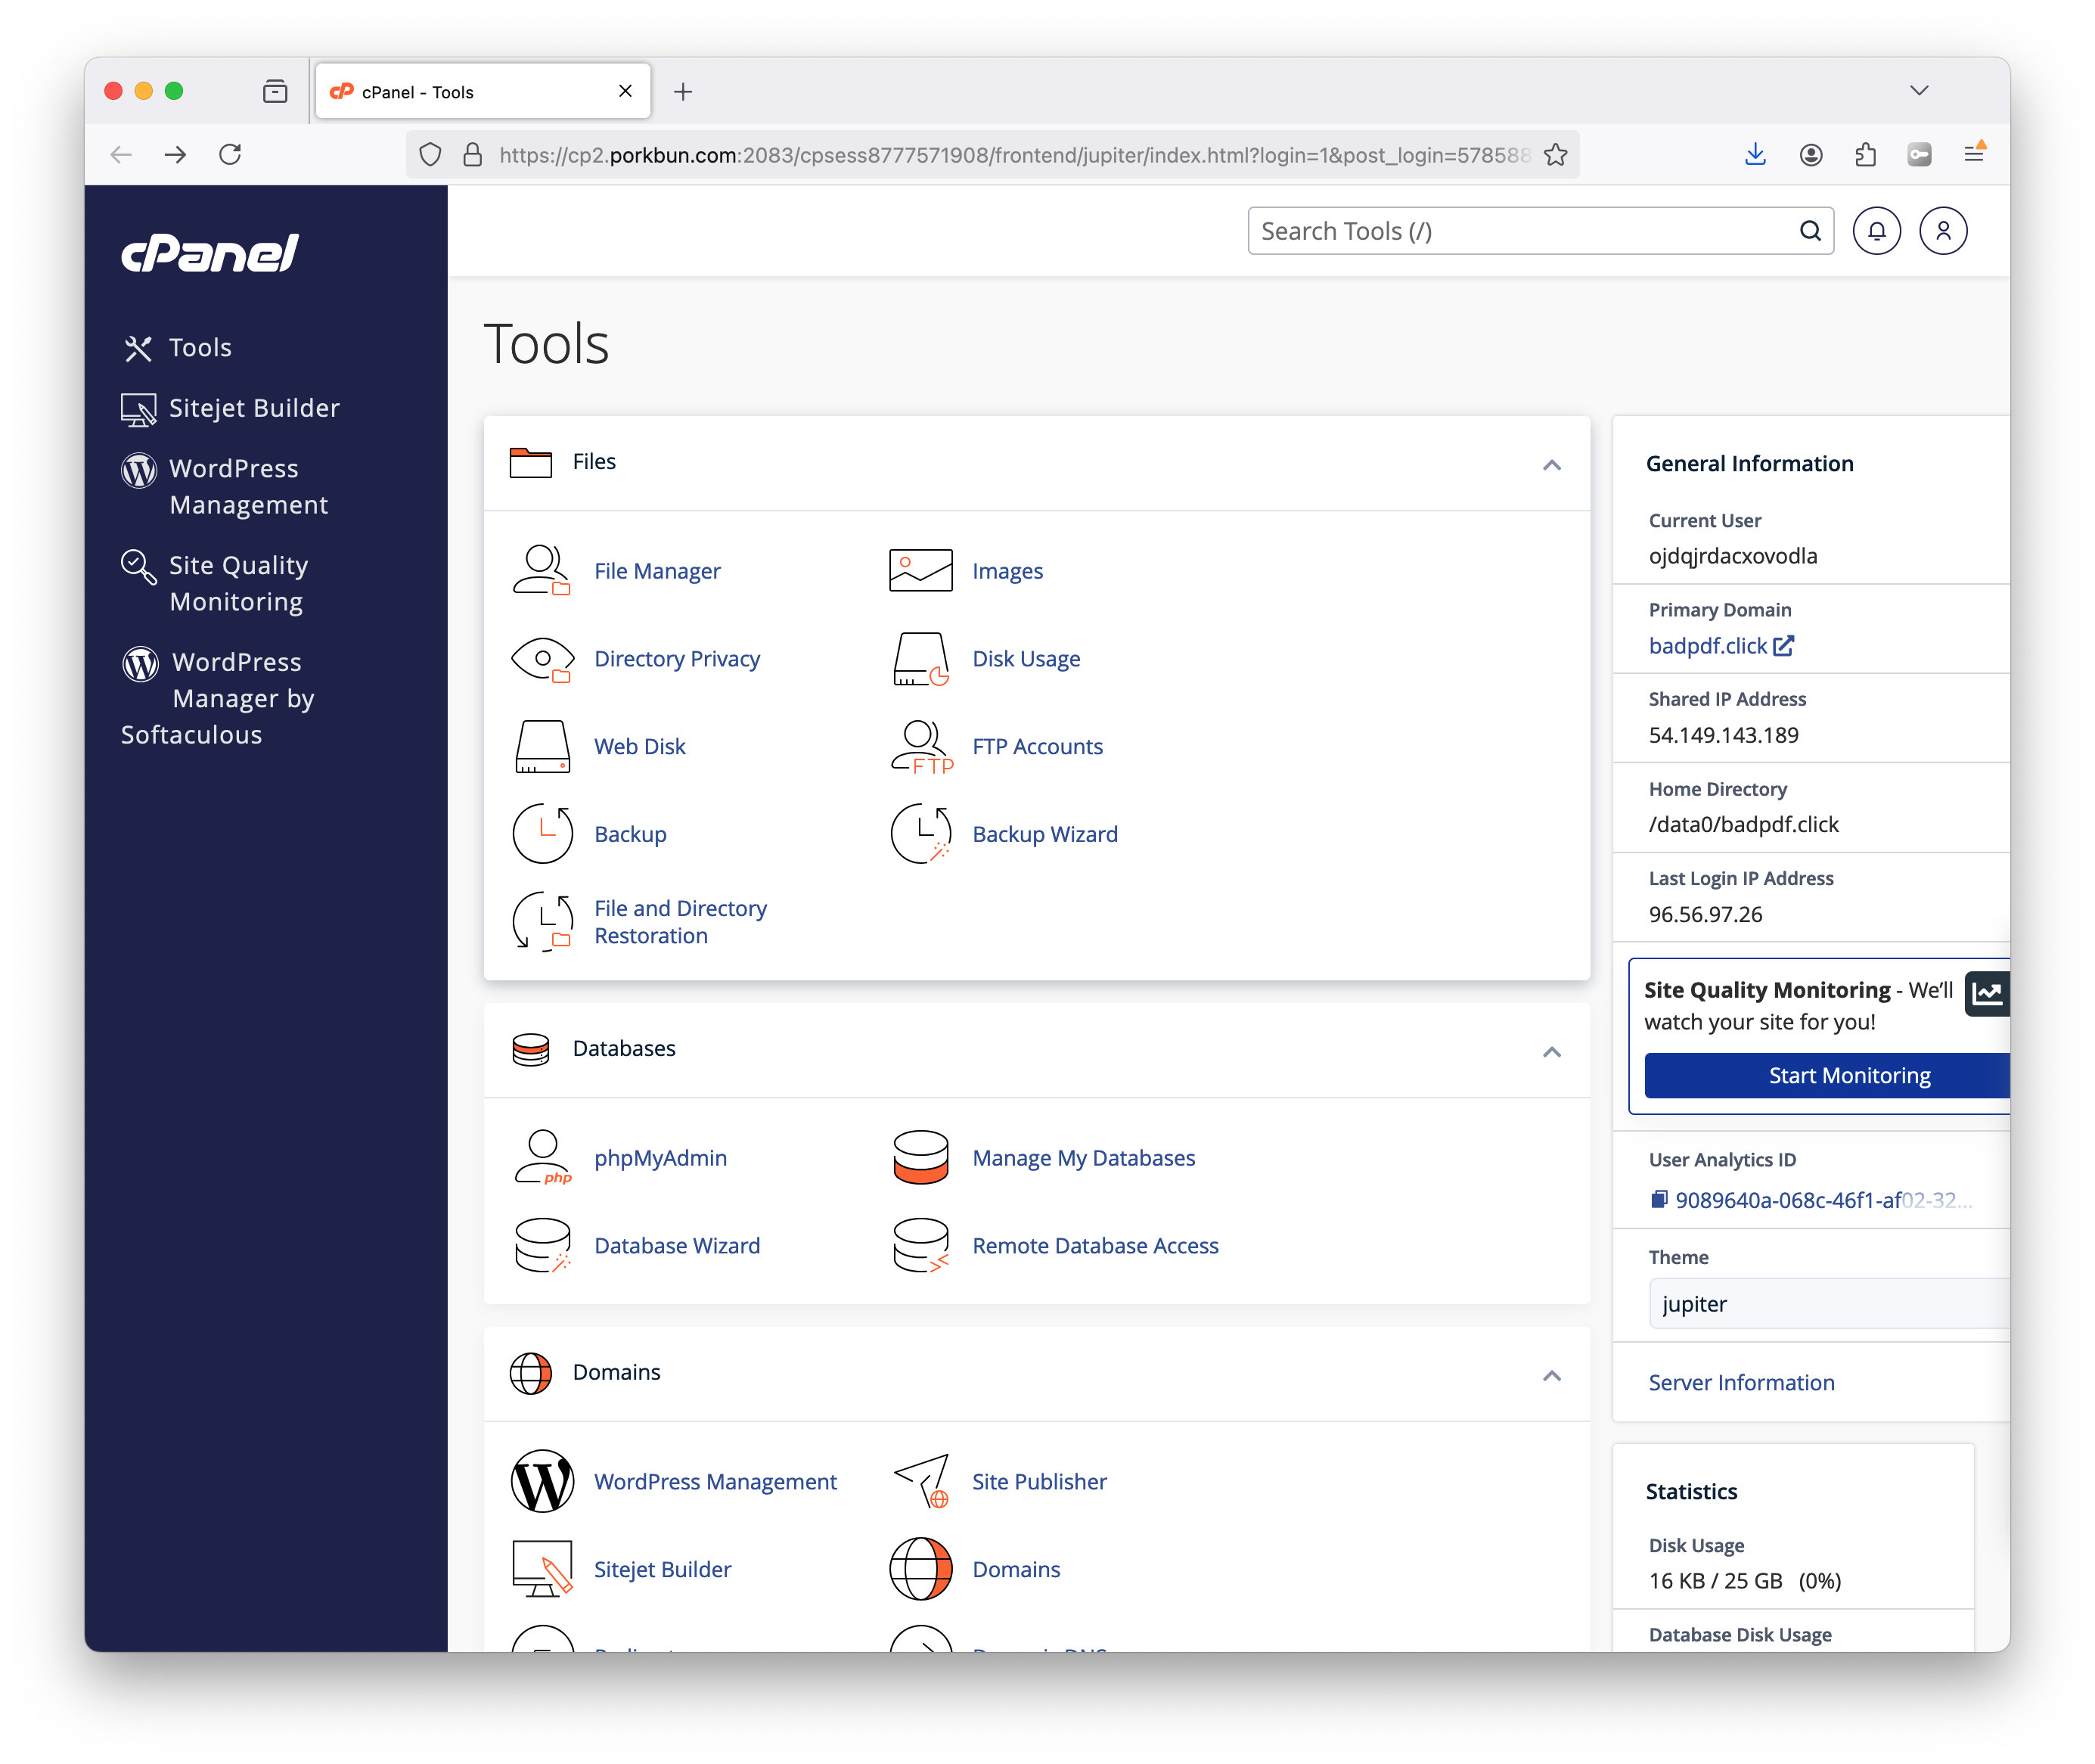The height and width of the screenshot is (1764, 2095).
Task: Select Sitejet Builder in sidebar
Action: coord(253,408)
